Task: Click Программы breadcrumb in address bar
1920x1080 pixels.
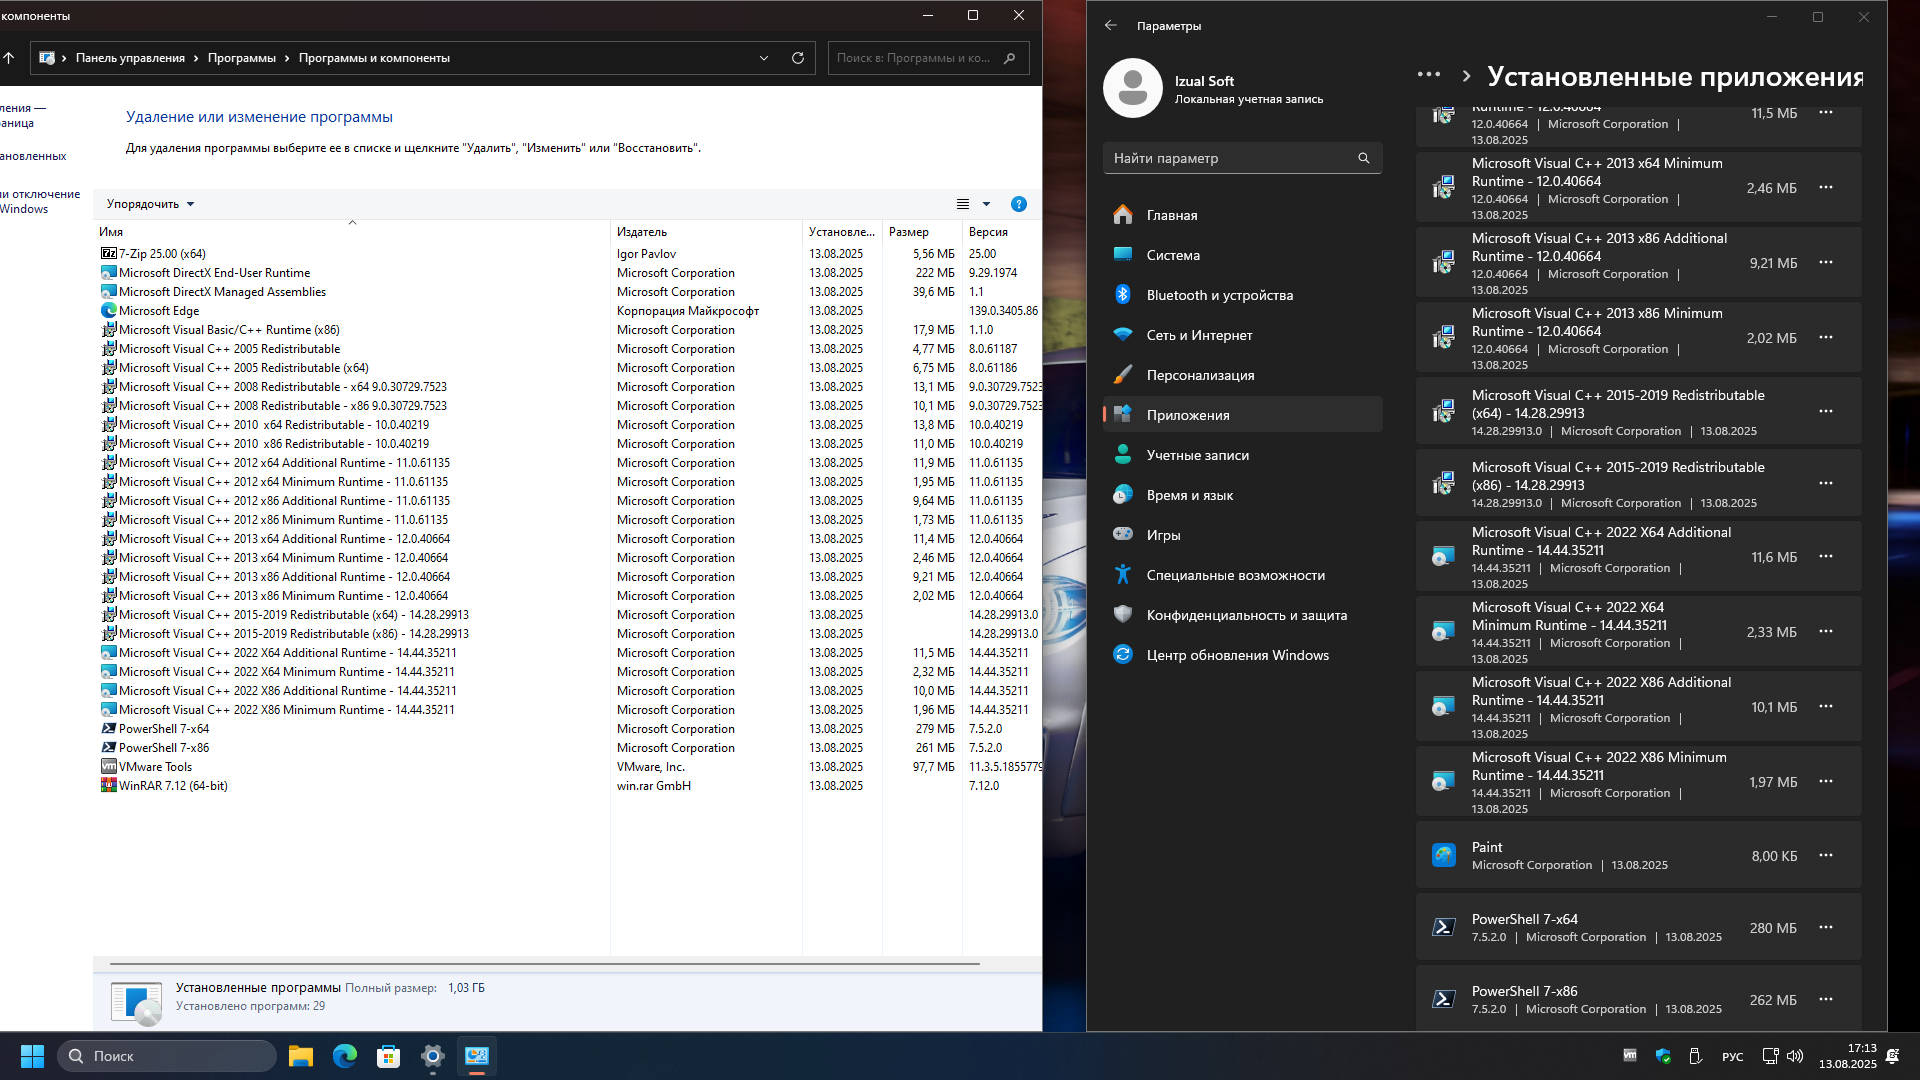Action: click(242, 58)
